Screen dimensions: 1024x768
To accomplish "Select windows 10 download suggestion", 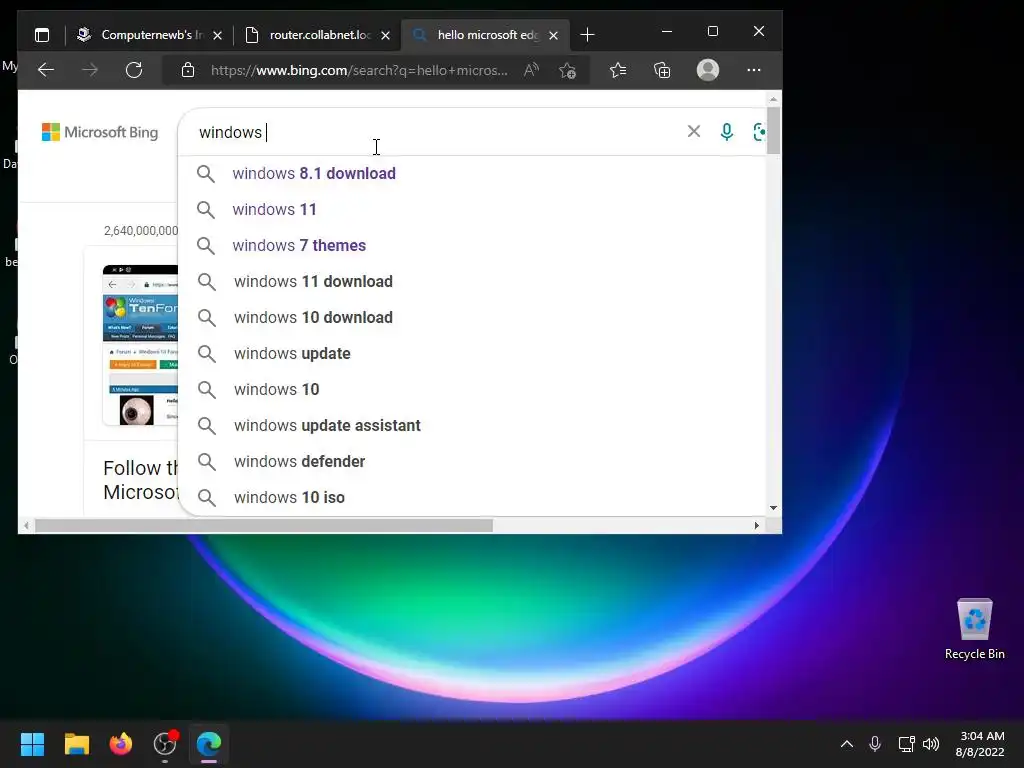I will point(472,317).
